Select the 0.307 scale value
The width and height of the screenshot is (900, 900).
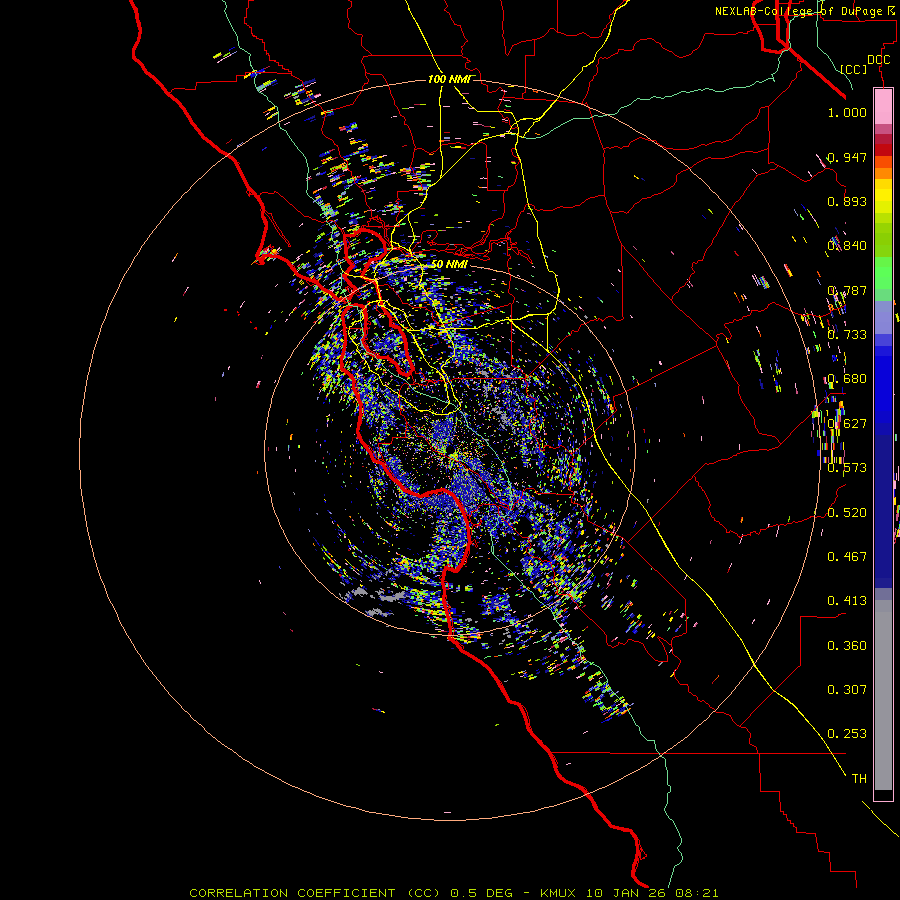pyautogui.click(x=847, y=690)
